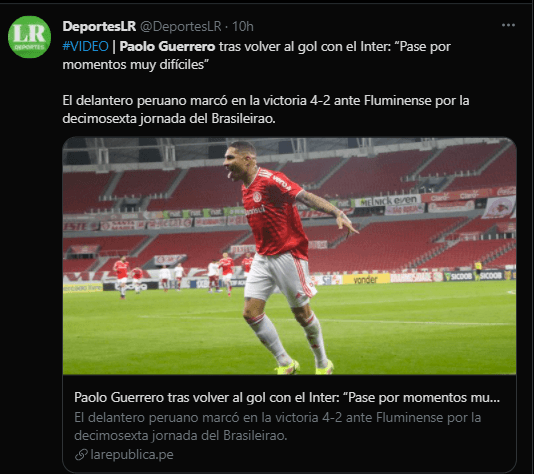Open the tweet via its 10h timestamp
Viewport: 534px width, 474px height.
point(243,26)
